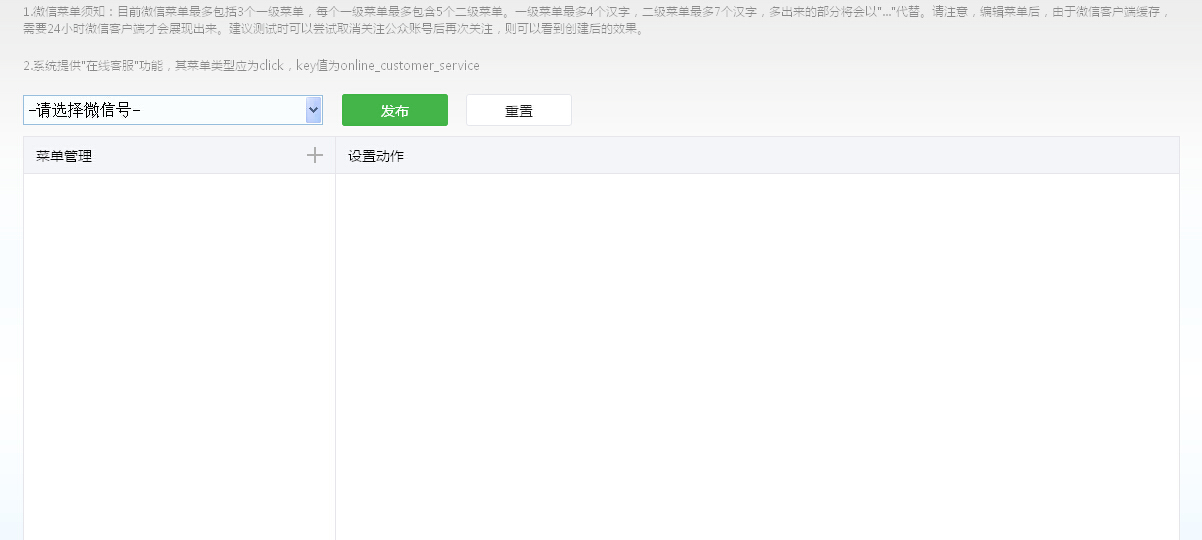
Task: Click the blank content area under 设置动作
Action: (757, 350)
